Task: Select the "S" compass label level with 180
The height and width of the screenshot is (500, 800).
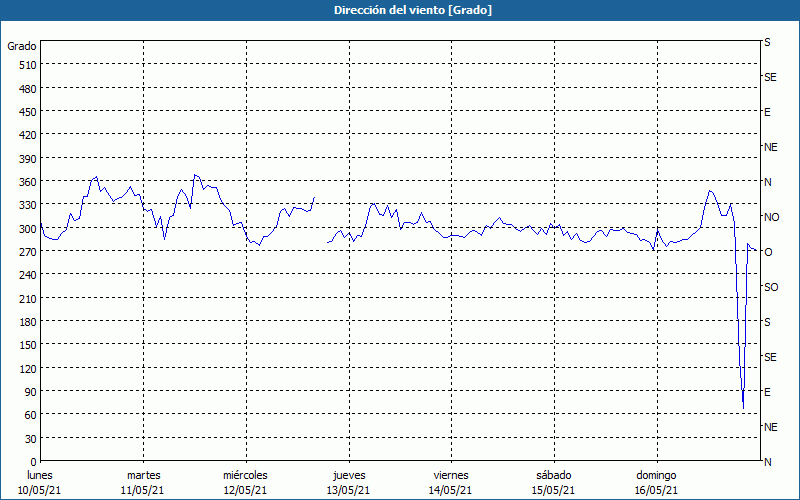Action: tap(767, 322)
